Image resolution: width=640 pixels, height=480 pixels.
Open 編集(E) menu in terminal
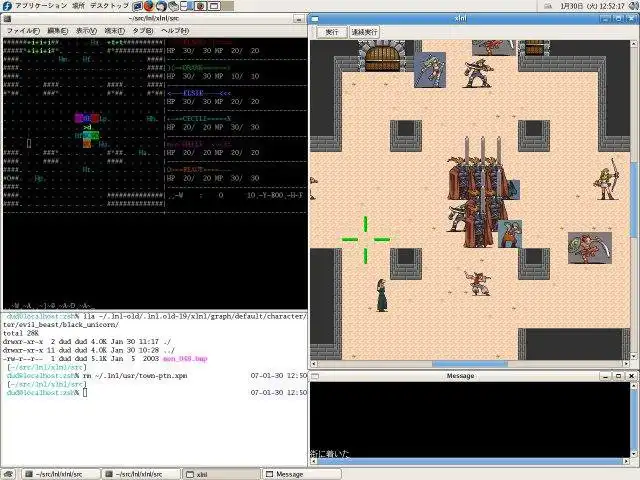(58, 31)
